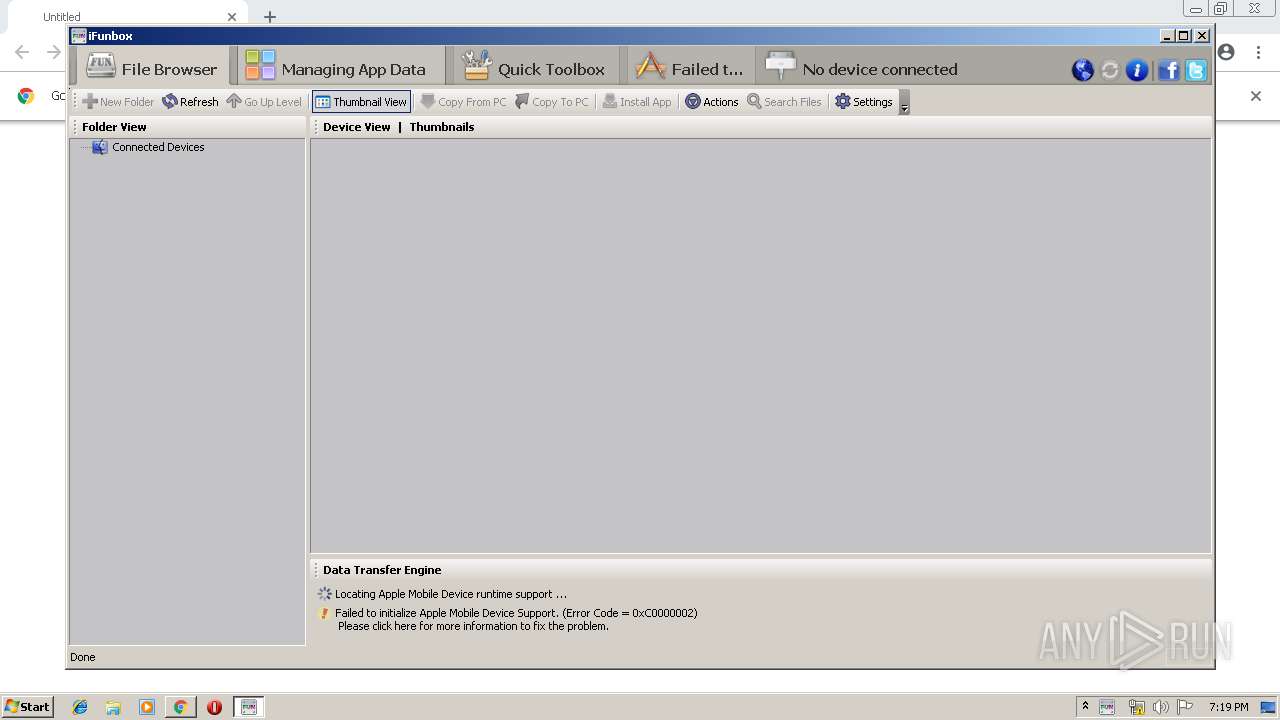Open the Twitter icon

(1195, 70)
